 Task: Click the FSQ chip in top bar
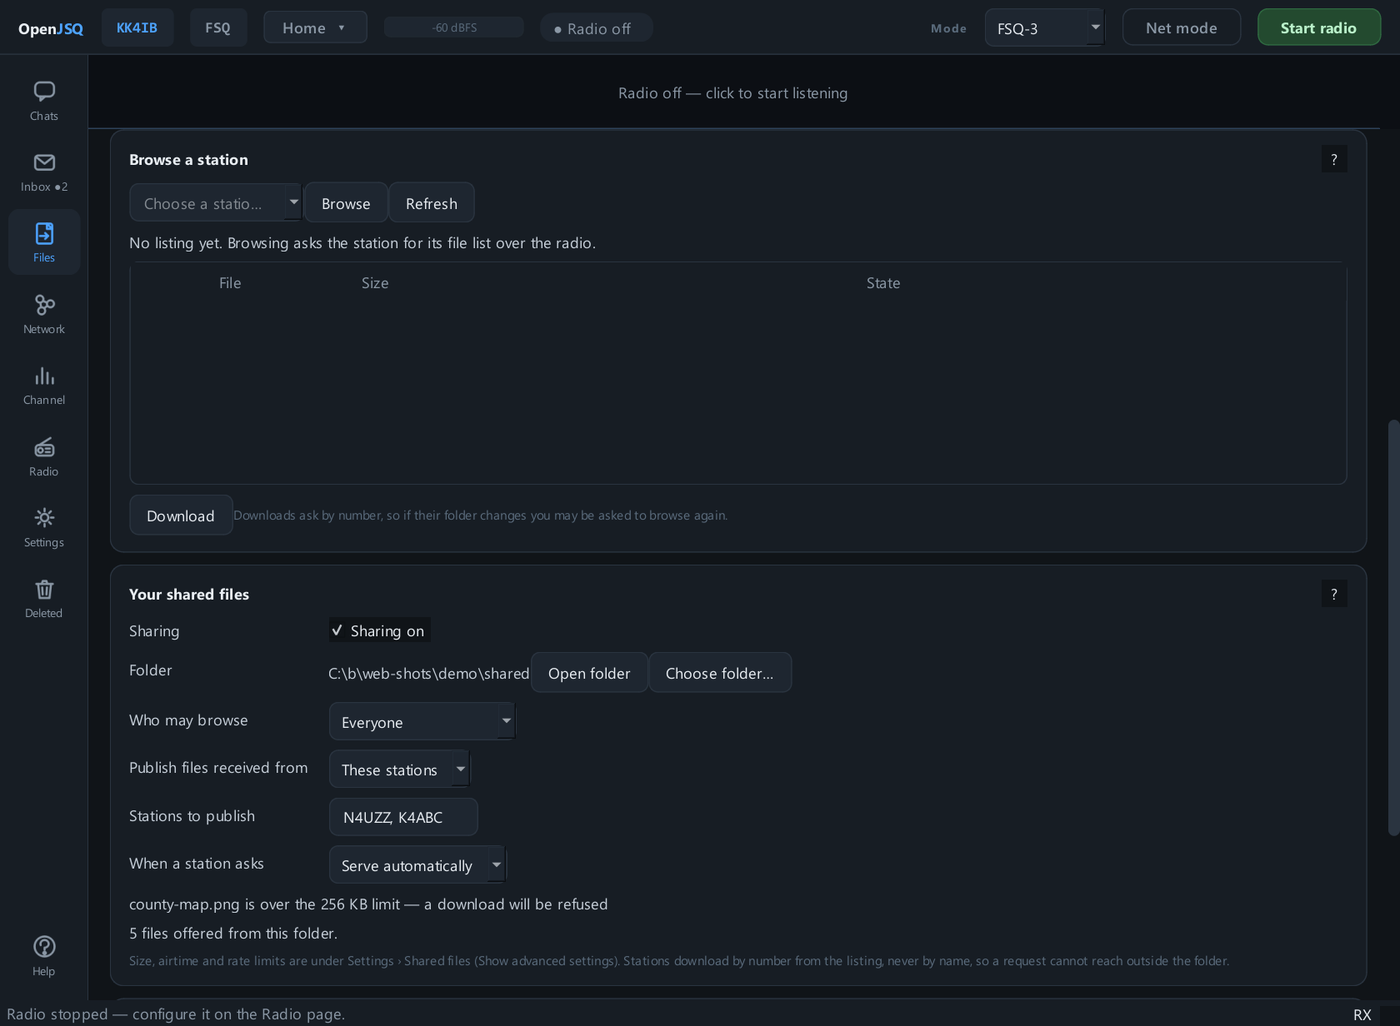(218, 28)
